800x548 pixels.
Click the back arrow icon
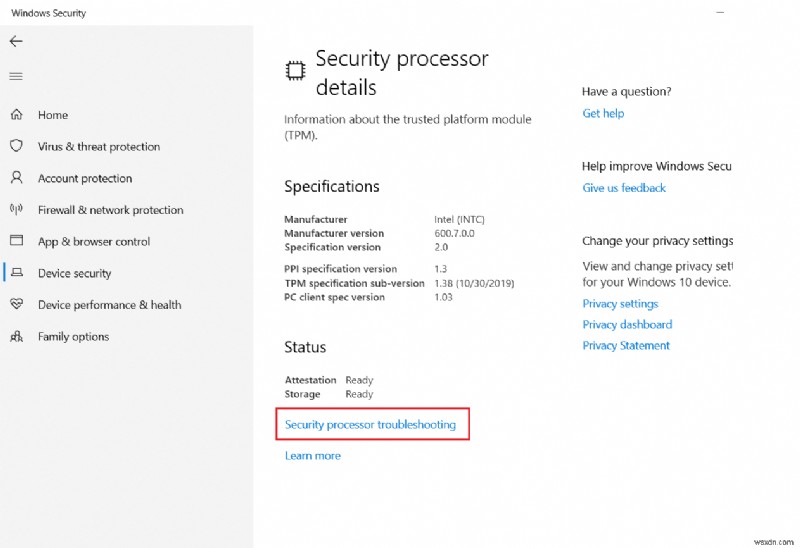click(x=16, y=41)
